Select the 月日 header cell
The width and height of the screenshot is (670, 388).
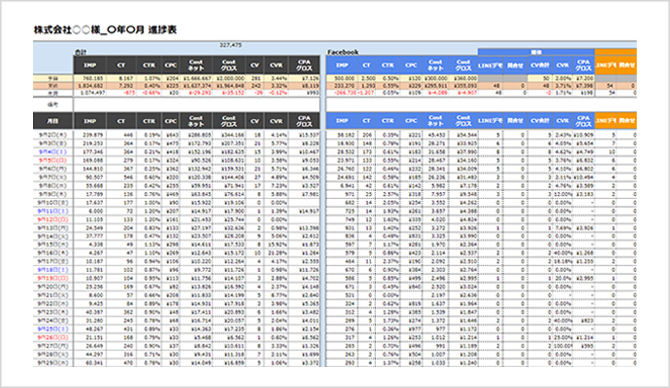point(53,121)
